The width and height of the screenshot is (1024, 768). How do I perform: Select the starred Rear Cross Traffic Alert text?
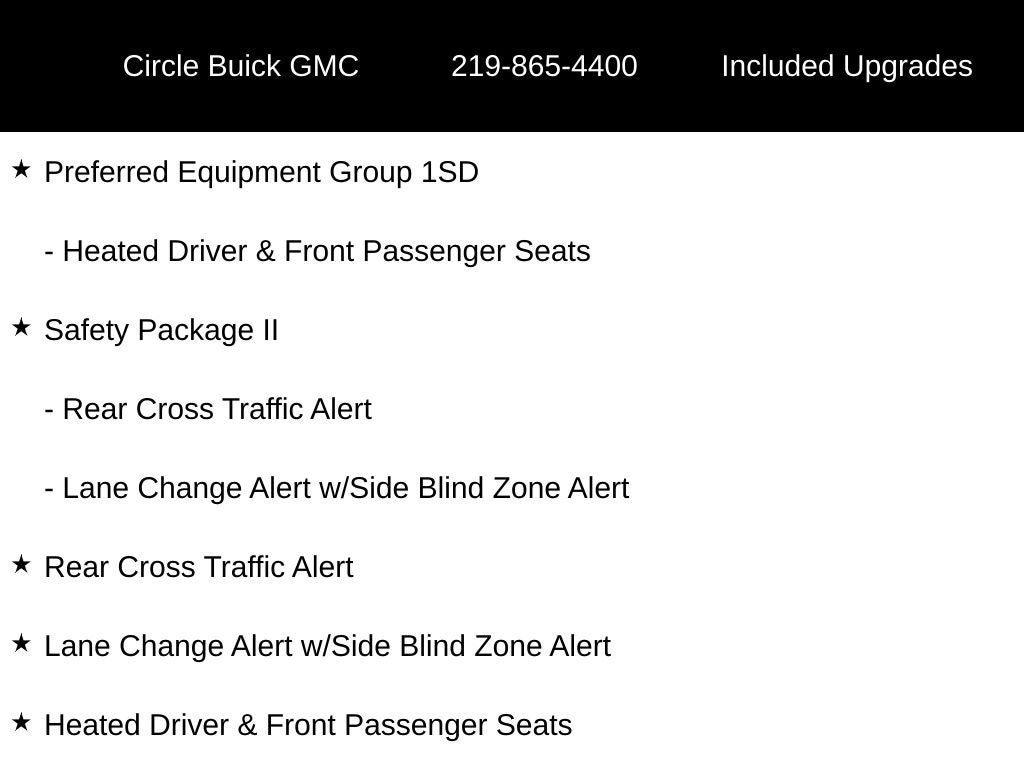[199, 567]
